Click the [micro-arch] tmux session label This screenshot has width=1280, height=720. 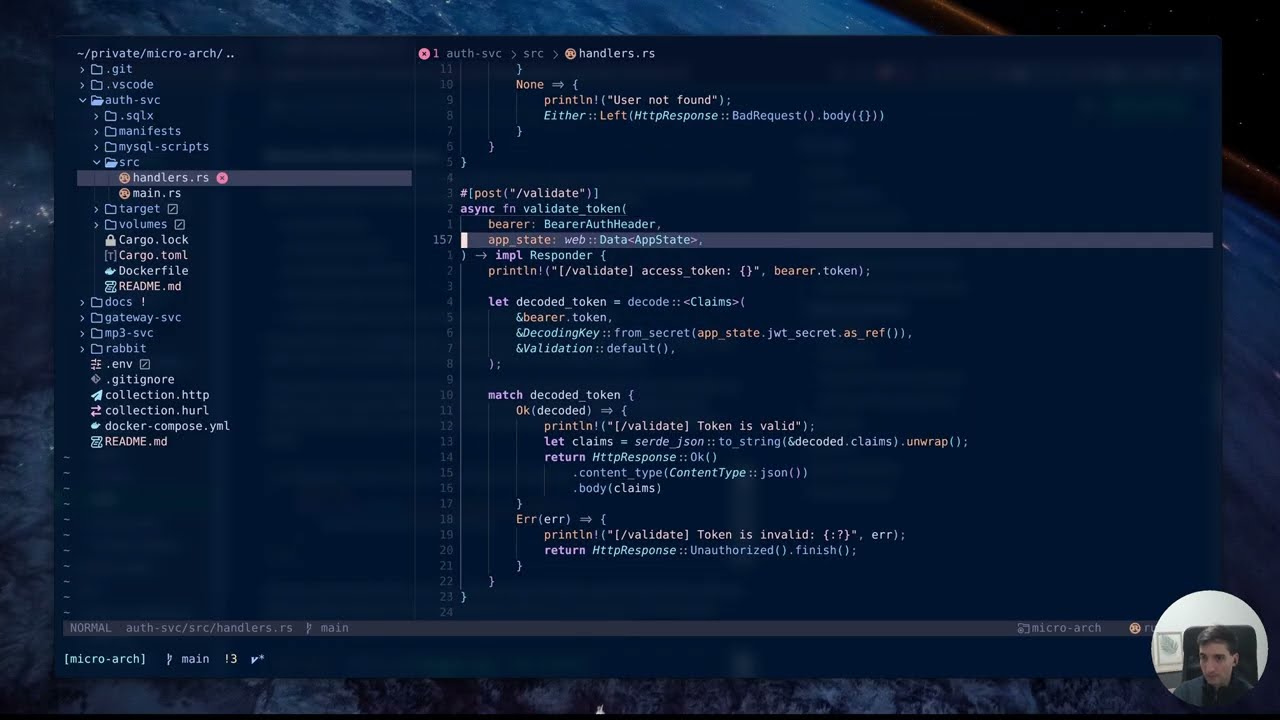pyautogui.click(x=105, y=659)
